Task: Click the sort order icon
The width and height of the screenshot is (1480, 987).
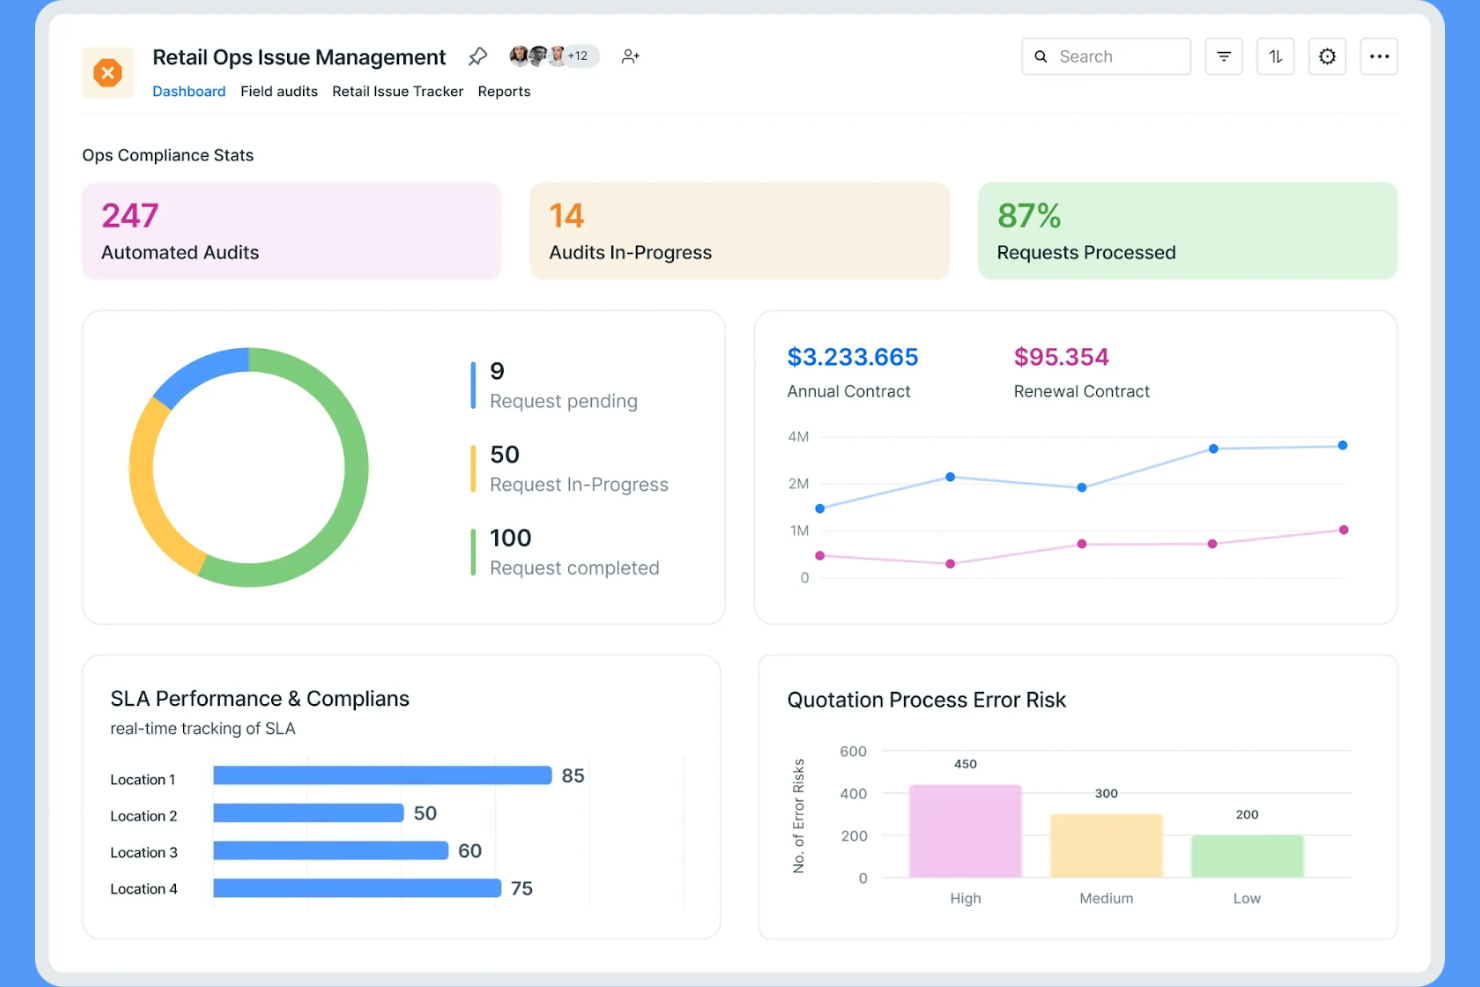Action: point(1275,56)
